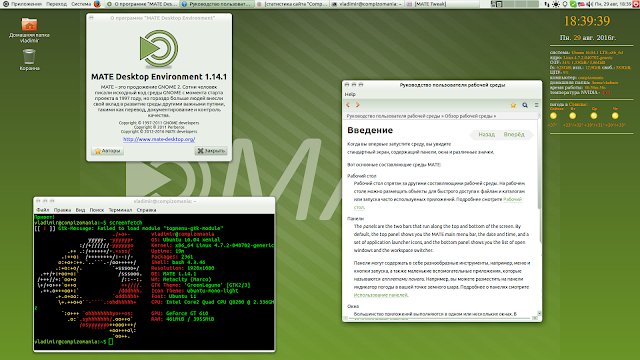Launch Firefox from the top panel
This screenshot has height=360, width=640.
97,4
